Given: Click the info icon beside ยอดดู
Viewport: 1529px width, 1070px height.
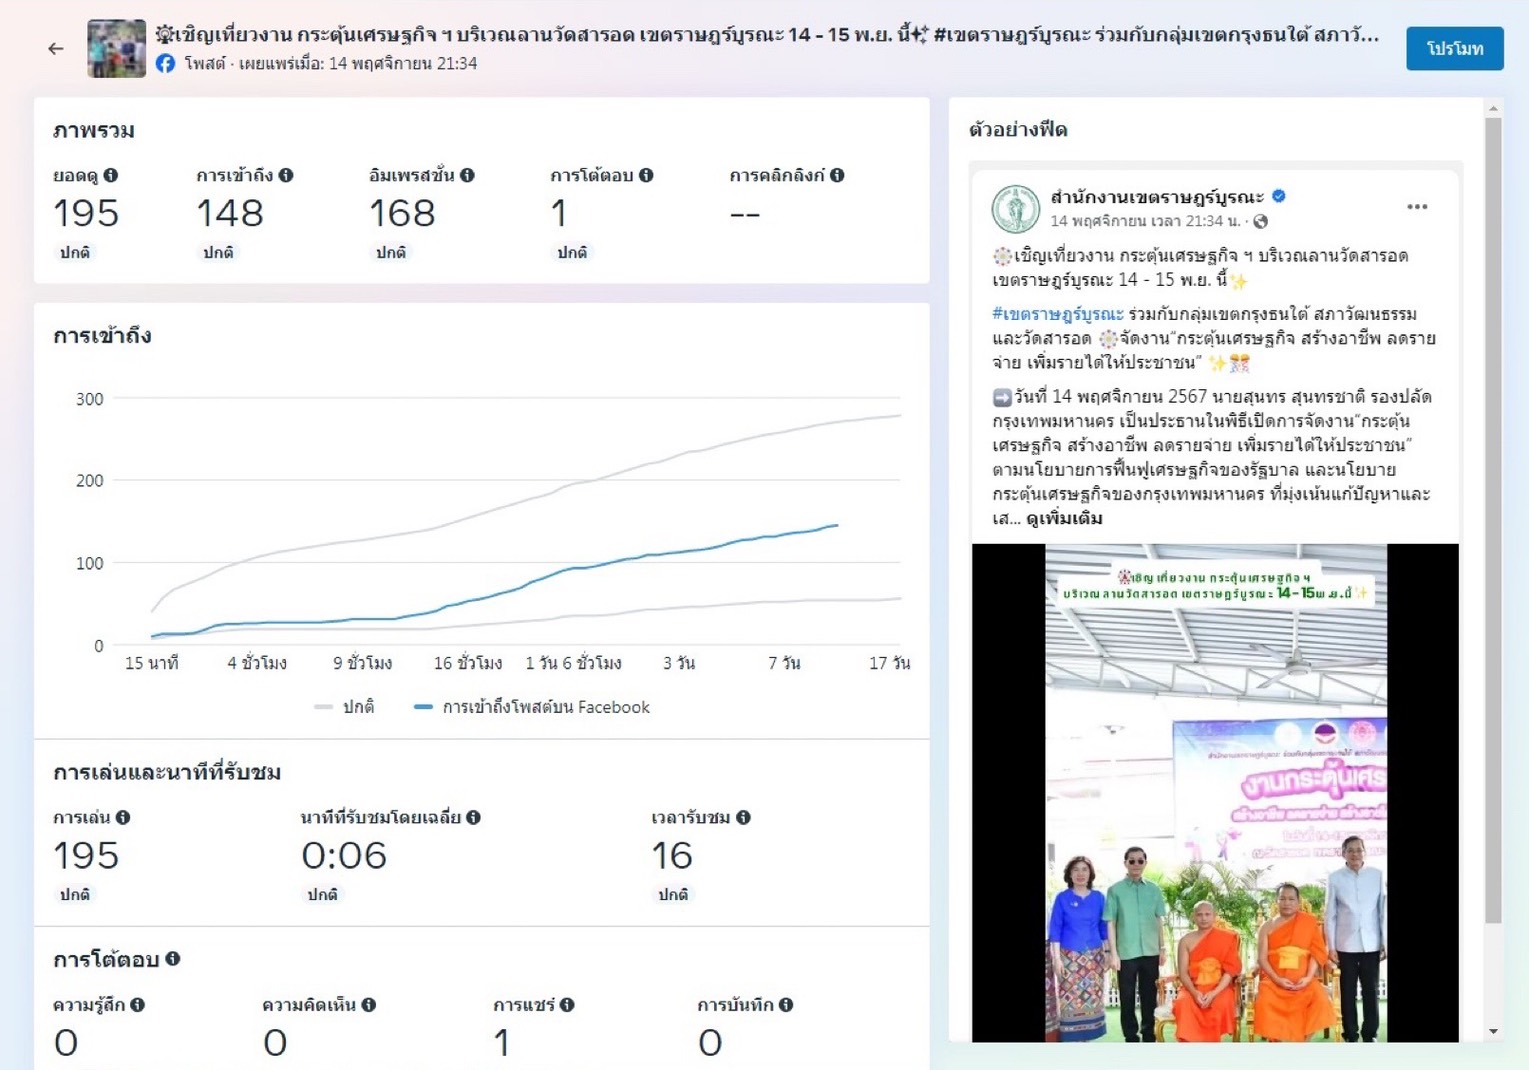Looking at the screenshot, I should pos(111,175).
